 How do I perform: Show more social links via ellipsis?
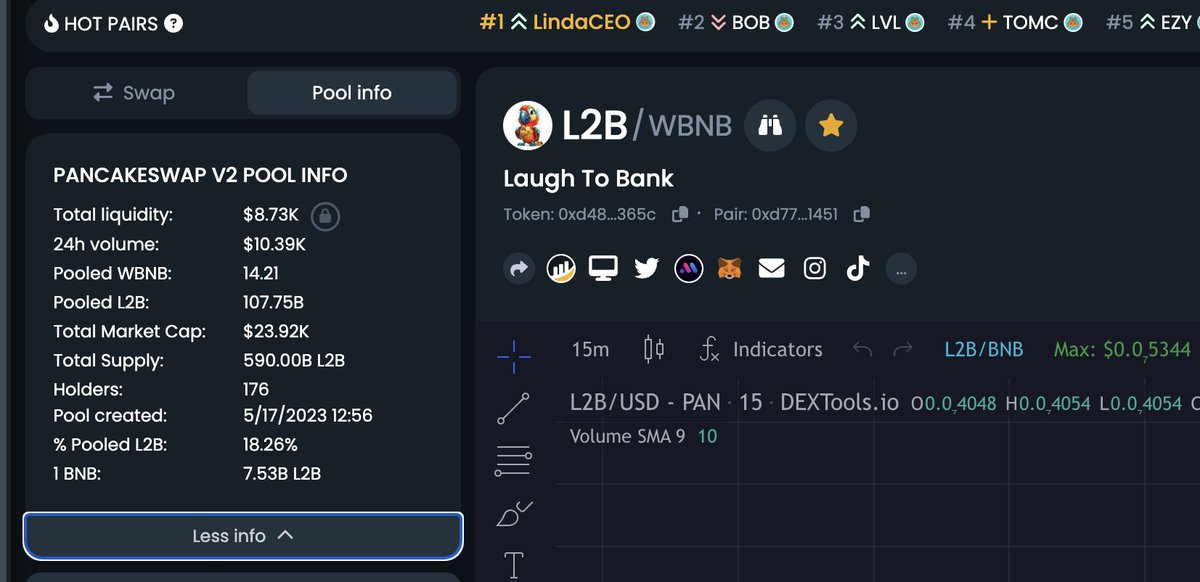(901, 270)
